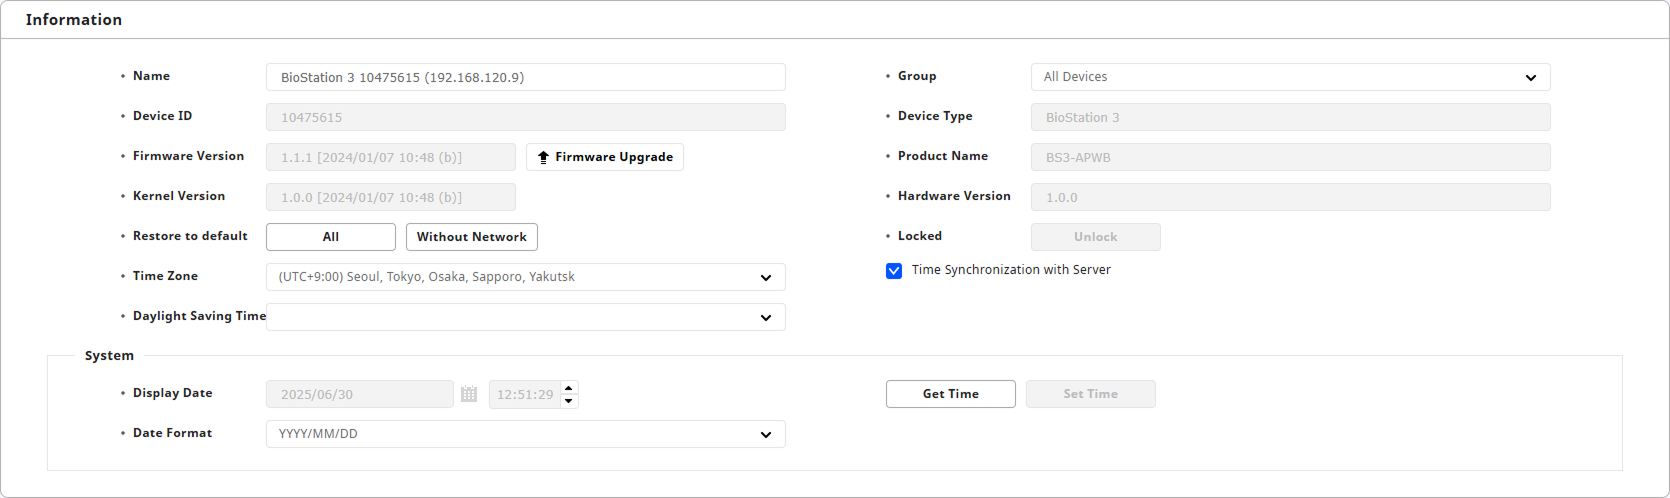Click the Device ID field
The width and height of the screenshot is (1670, 498).
[x=525, y=117]
